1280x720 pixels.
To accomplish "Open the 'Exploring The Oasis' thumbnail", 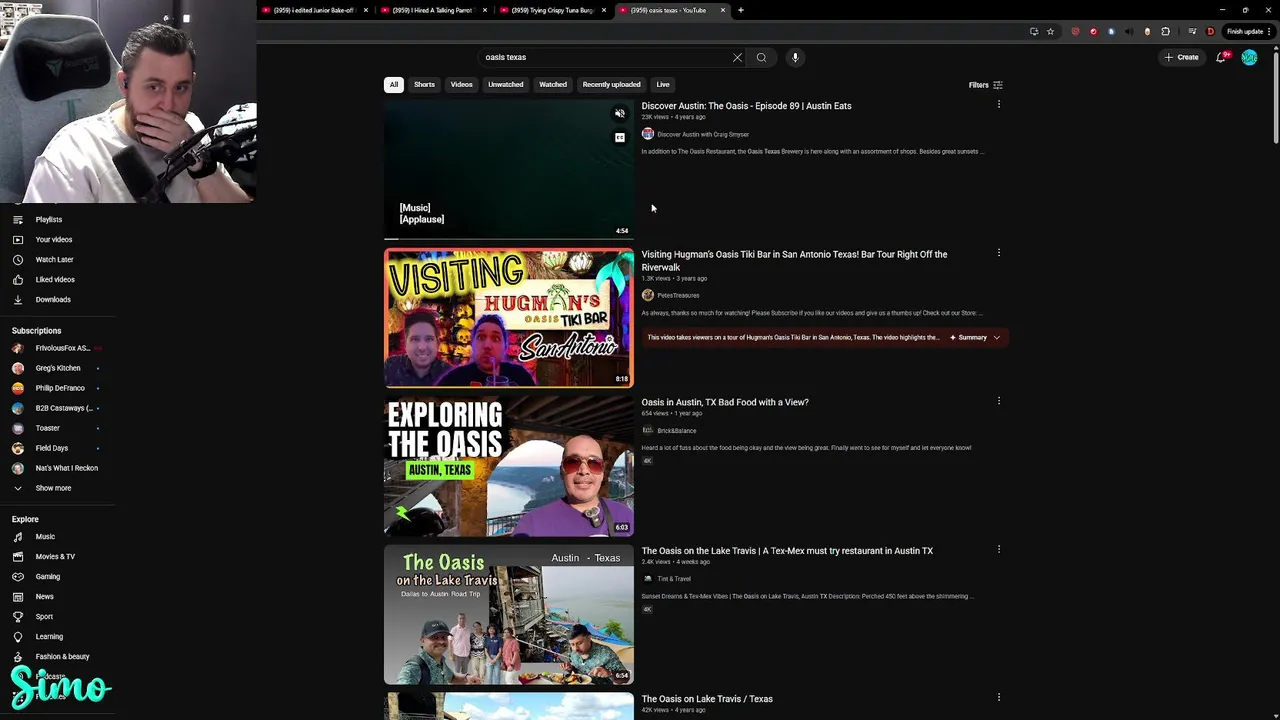I will [x=509, y=466].
